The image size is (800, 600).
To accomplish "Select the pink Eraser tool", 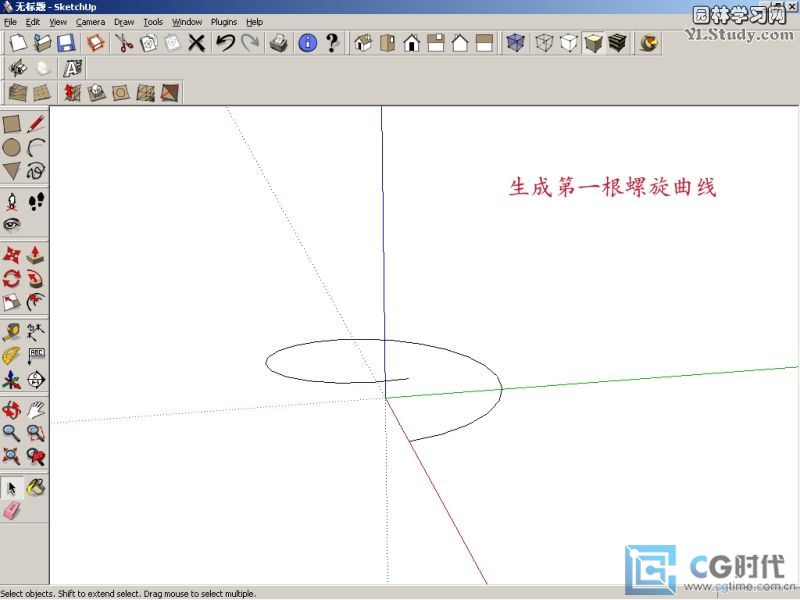I will (11, 511).
